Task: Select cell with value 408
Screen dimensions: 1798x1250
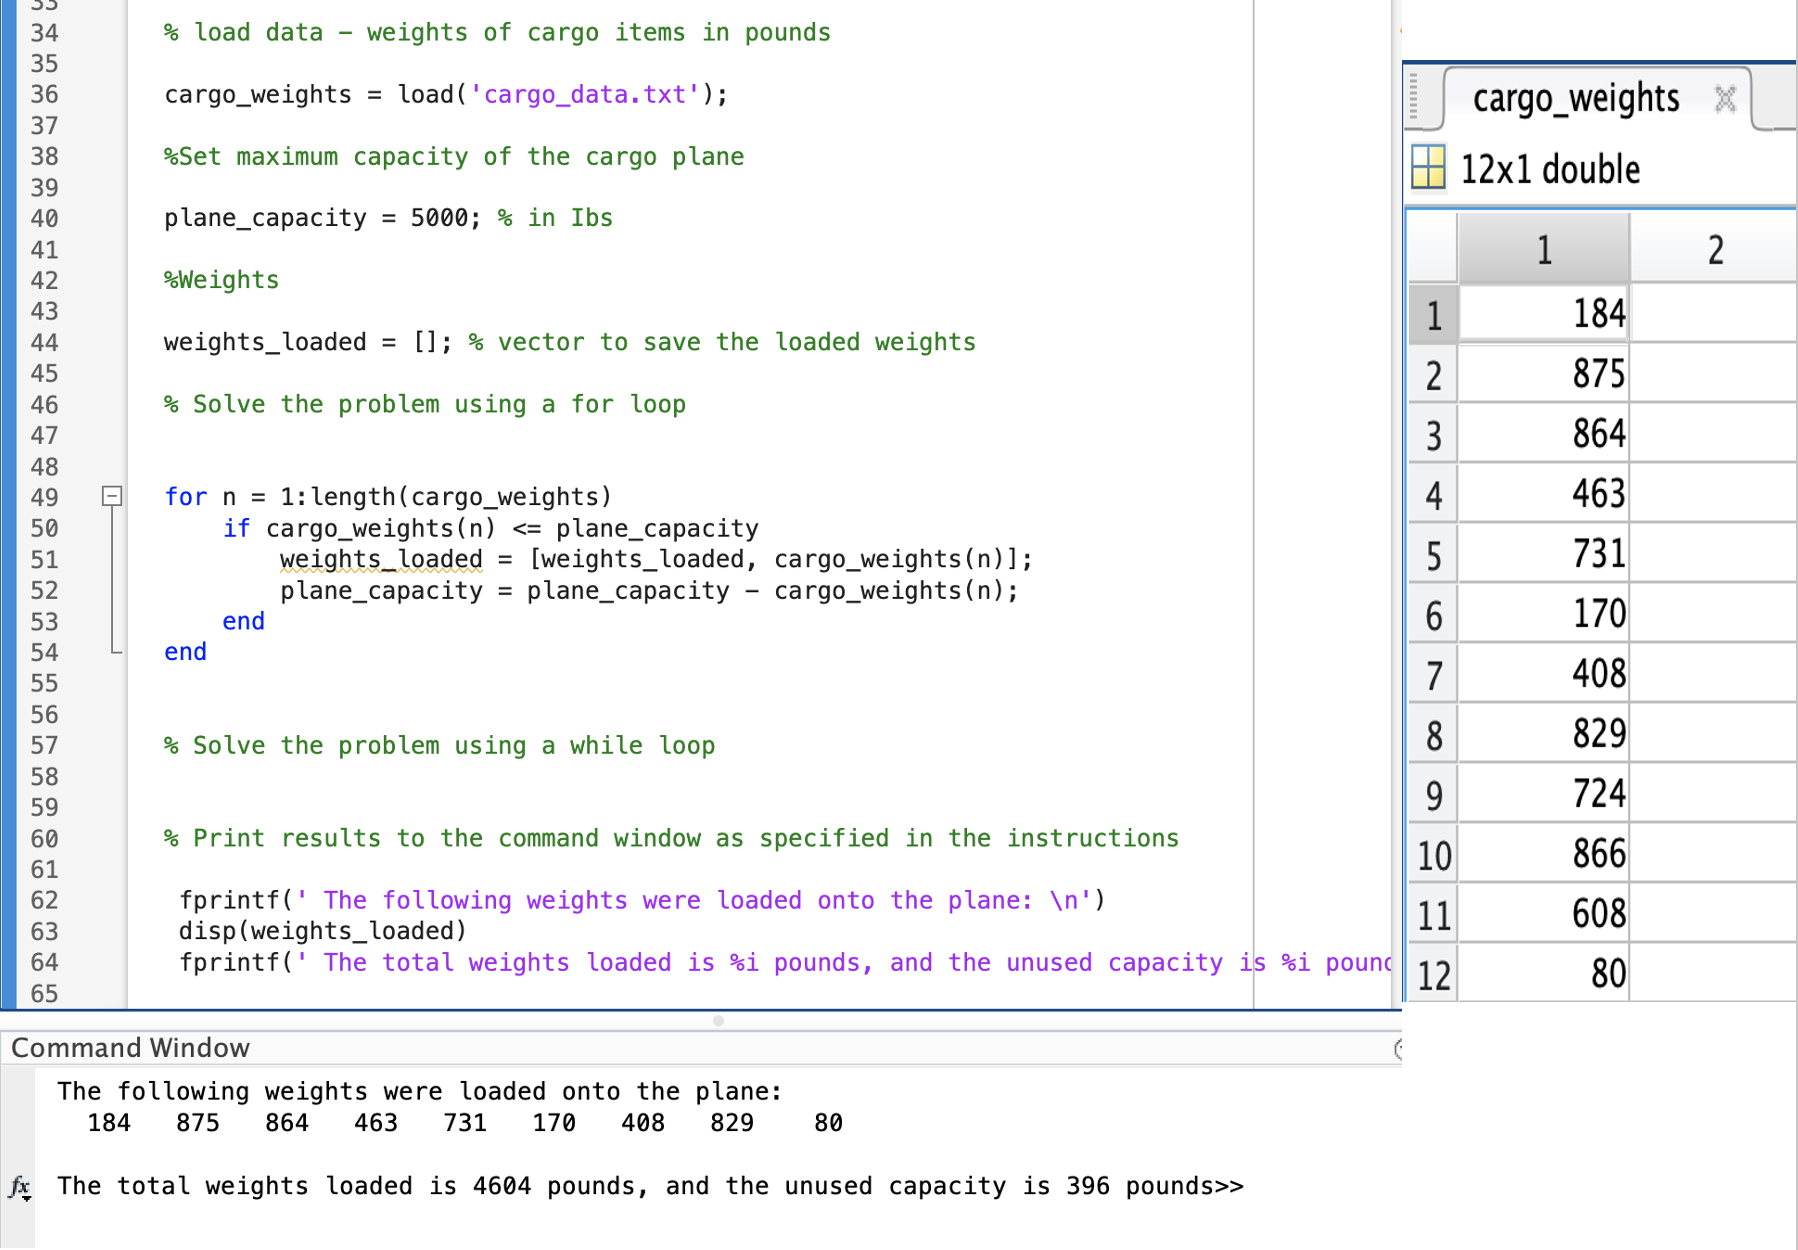Action: [x=1544, y=674]
